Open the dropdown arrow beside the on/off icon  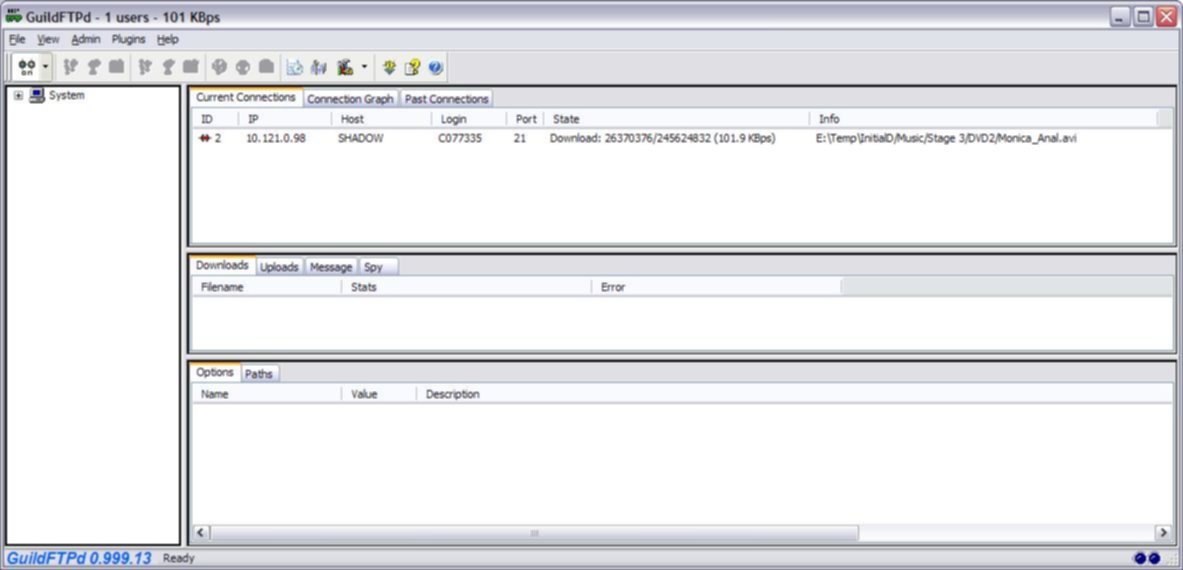click(x=46, y=67)
